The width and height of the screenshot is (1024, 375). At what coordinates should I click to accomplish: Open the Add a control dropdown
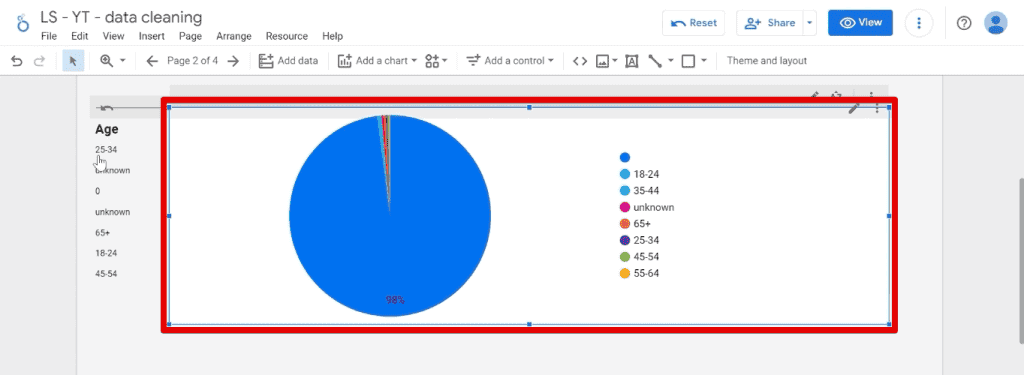pos(510,61)
